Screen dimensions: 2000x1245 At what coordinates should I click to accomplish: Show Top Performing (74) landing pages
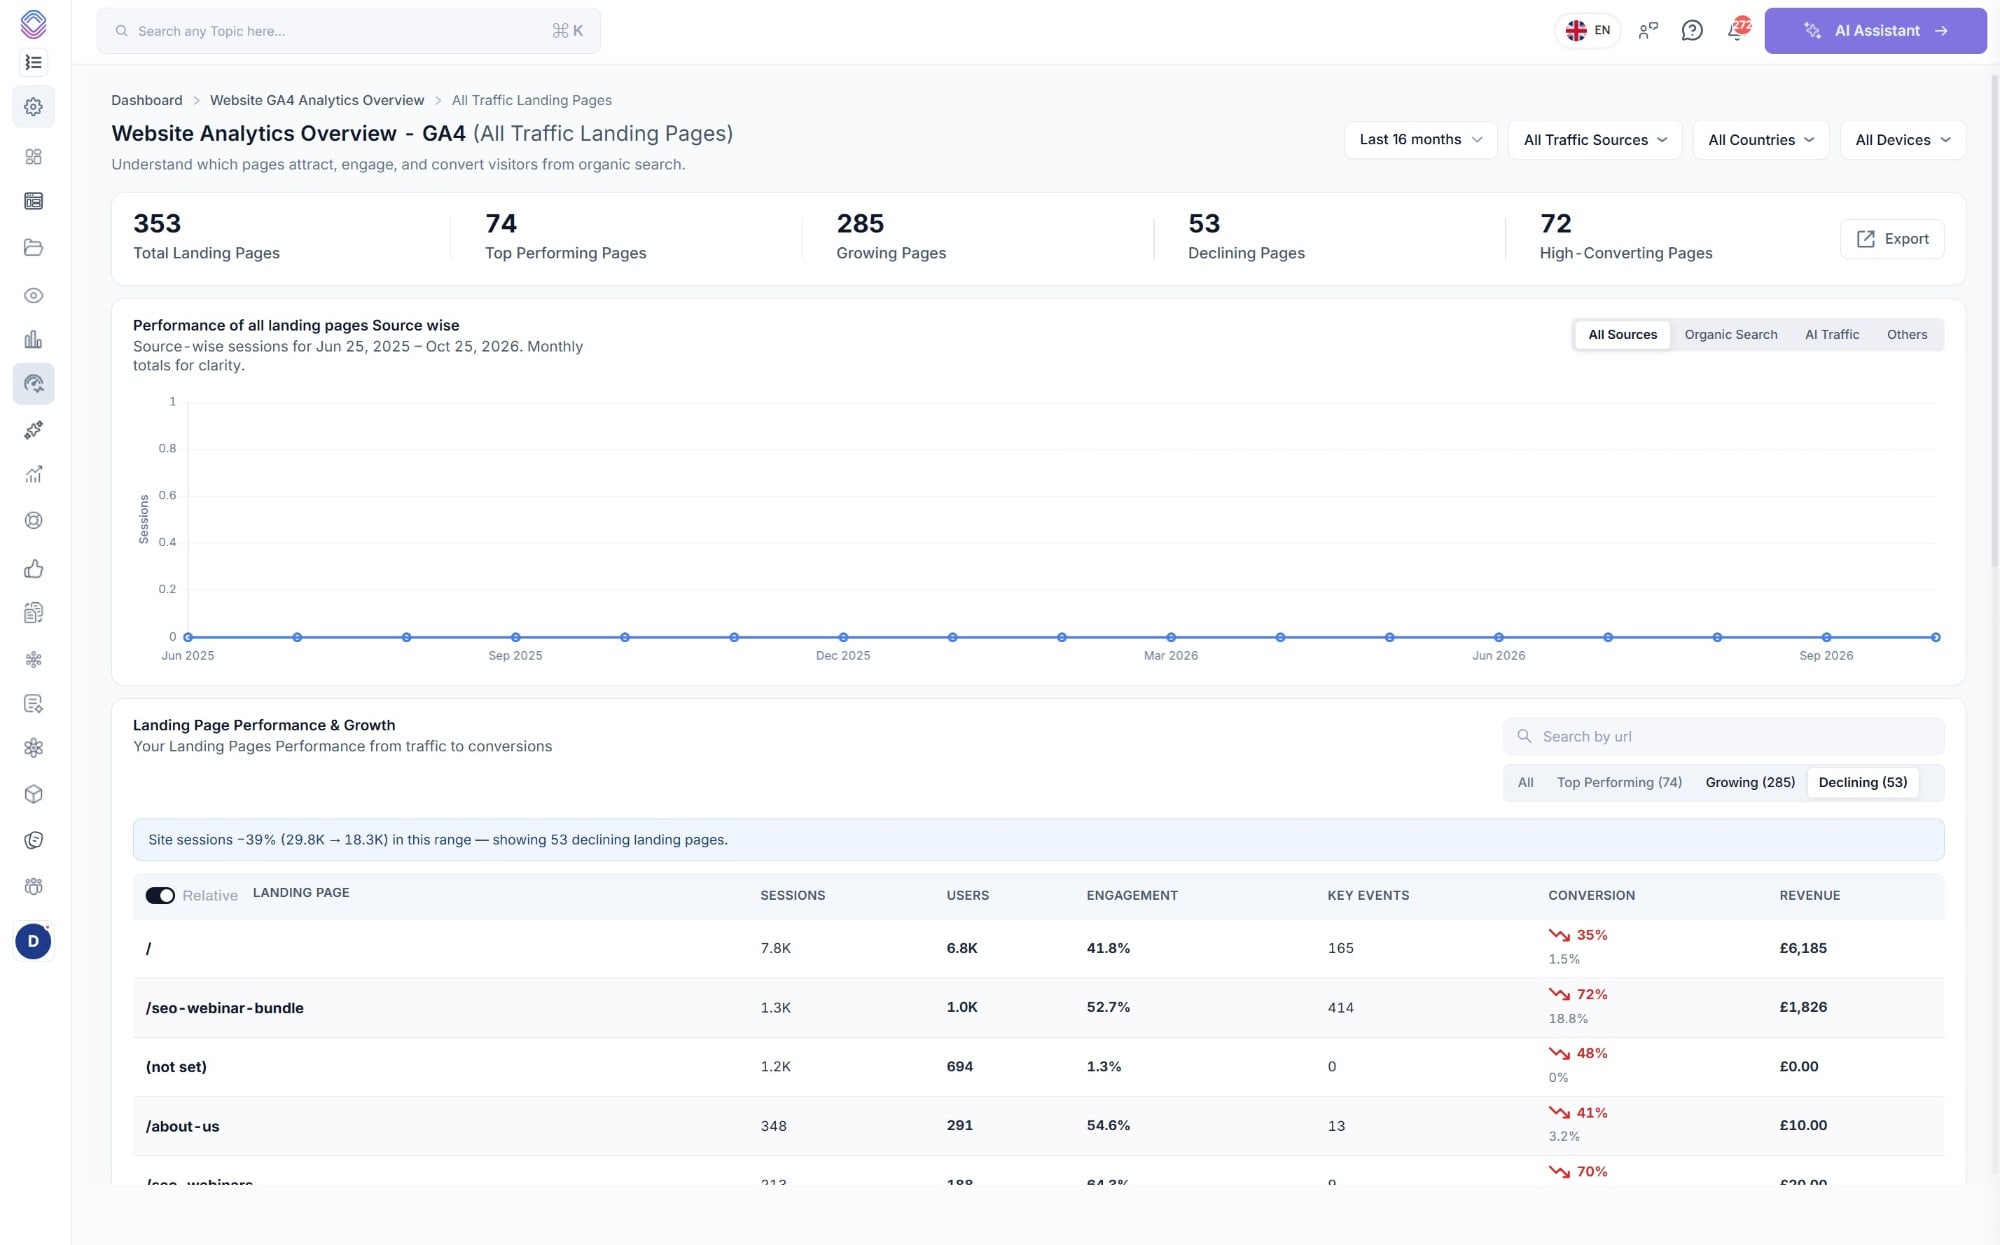(x=1619, y=783)
